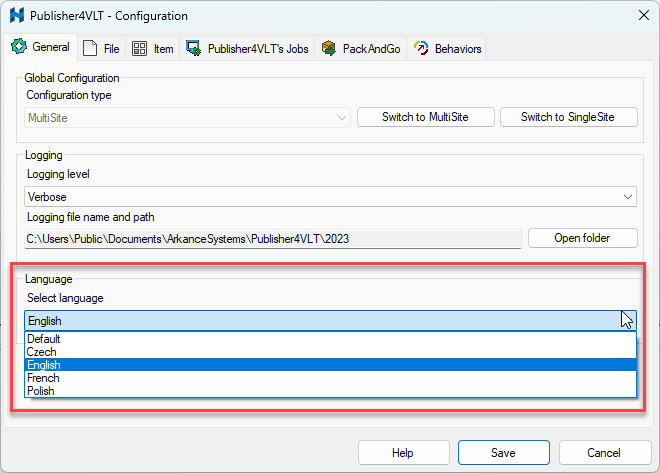Screen dimensions: 660x473
Task: Collapse the Select language dropdown arrow
Action: coord(627,320)
